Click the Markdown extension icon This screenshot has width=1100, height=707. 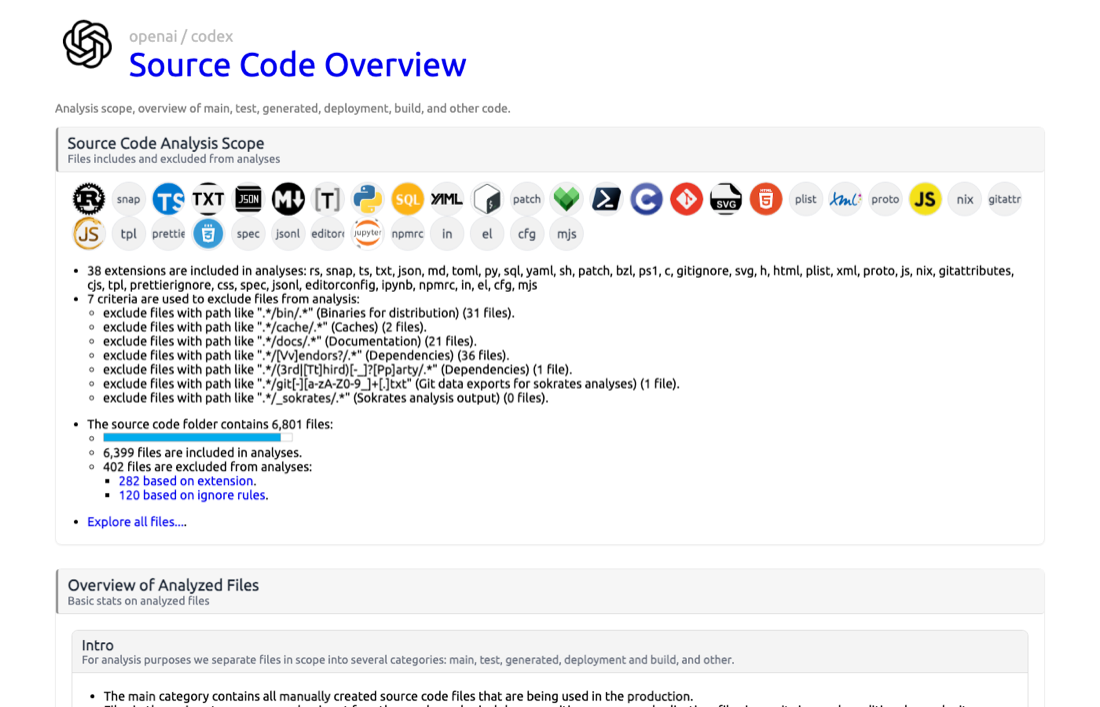click(x=288, y=199)
